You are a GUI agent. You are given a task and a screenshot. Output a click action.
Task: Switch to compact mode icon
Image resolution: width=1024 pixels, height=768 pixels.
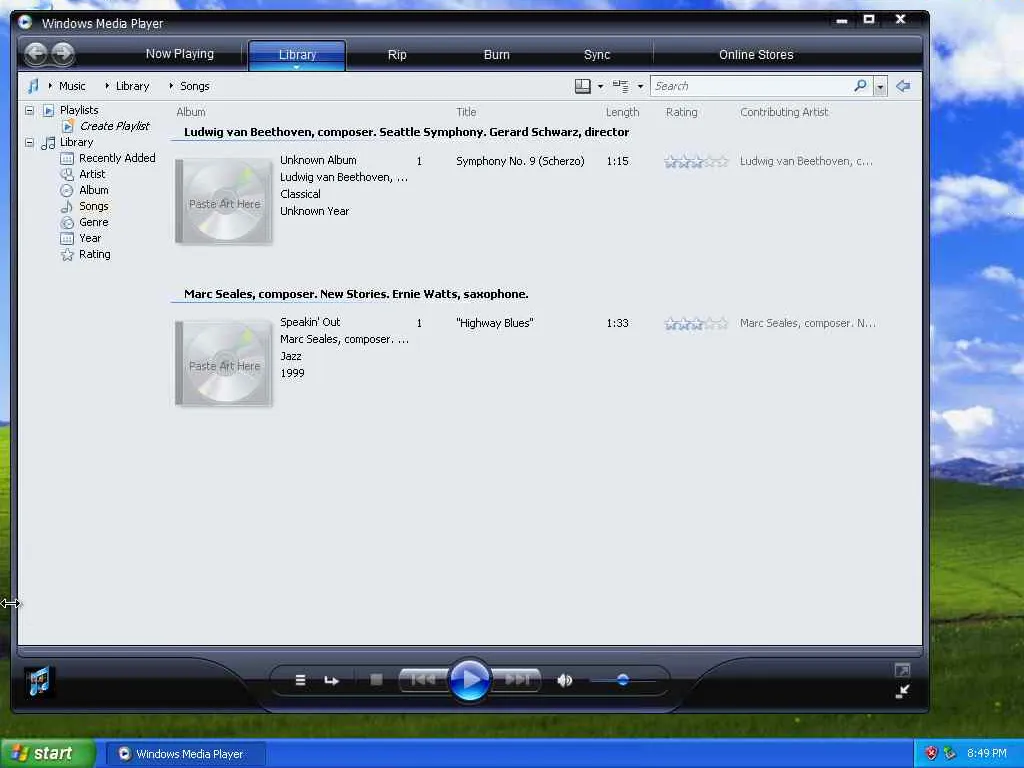click(x=902, y=691)
